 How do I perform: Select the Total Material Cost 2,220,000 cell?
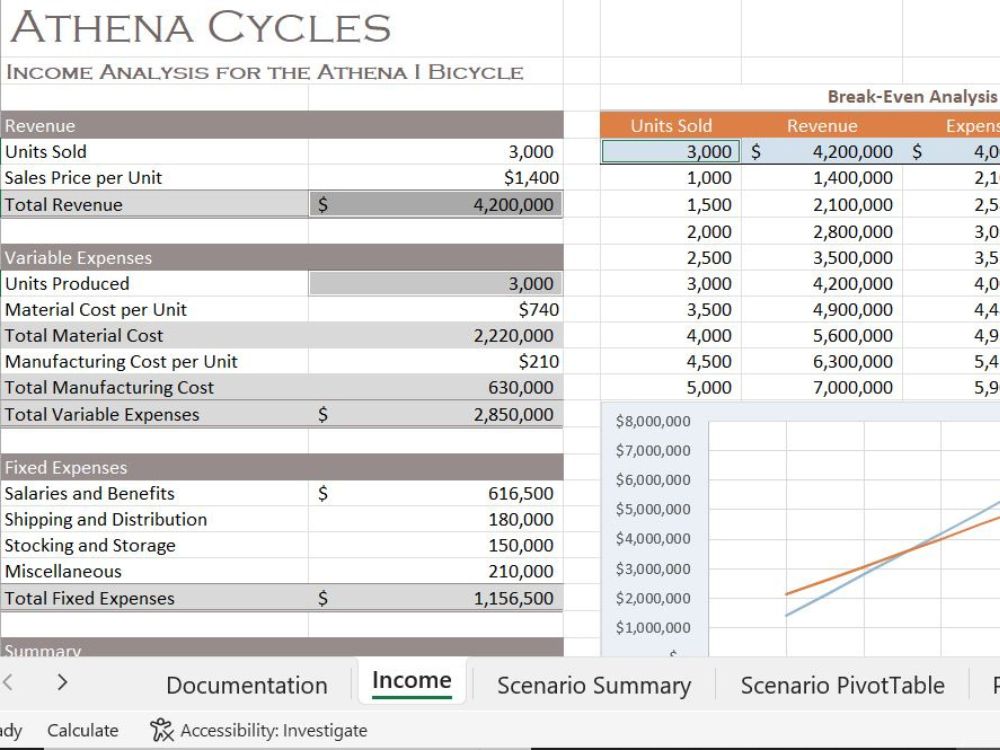tap(436, 335)
